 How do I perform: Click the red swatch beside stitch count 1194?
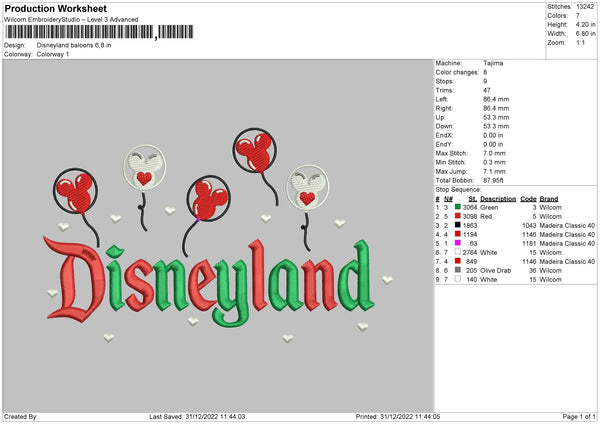pyautogui.click(x=457, y=234)
